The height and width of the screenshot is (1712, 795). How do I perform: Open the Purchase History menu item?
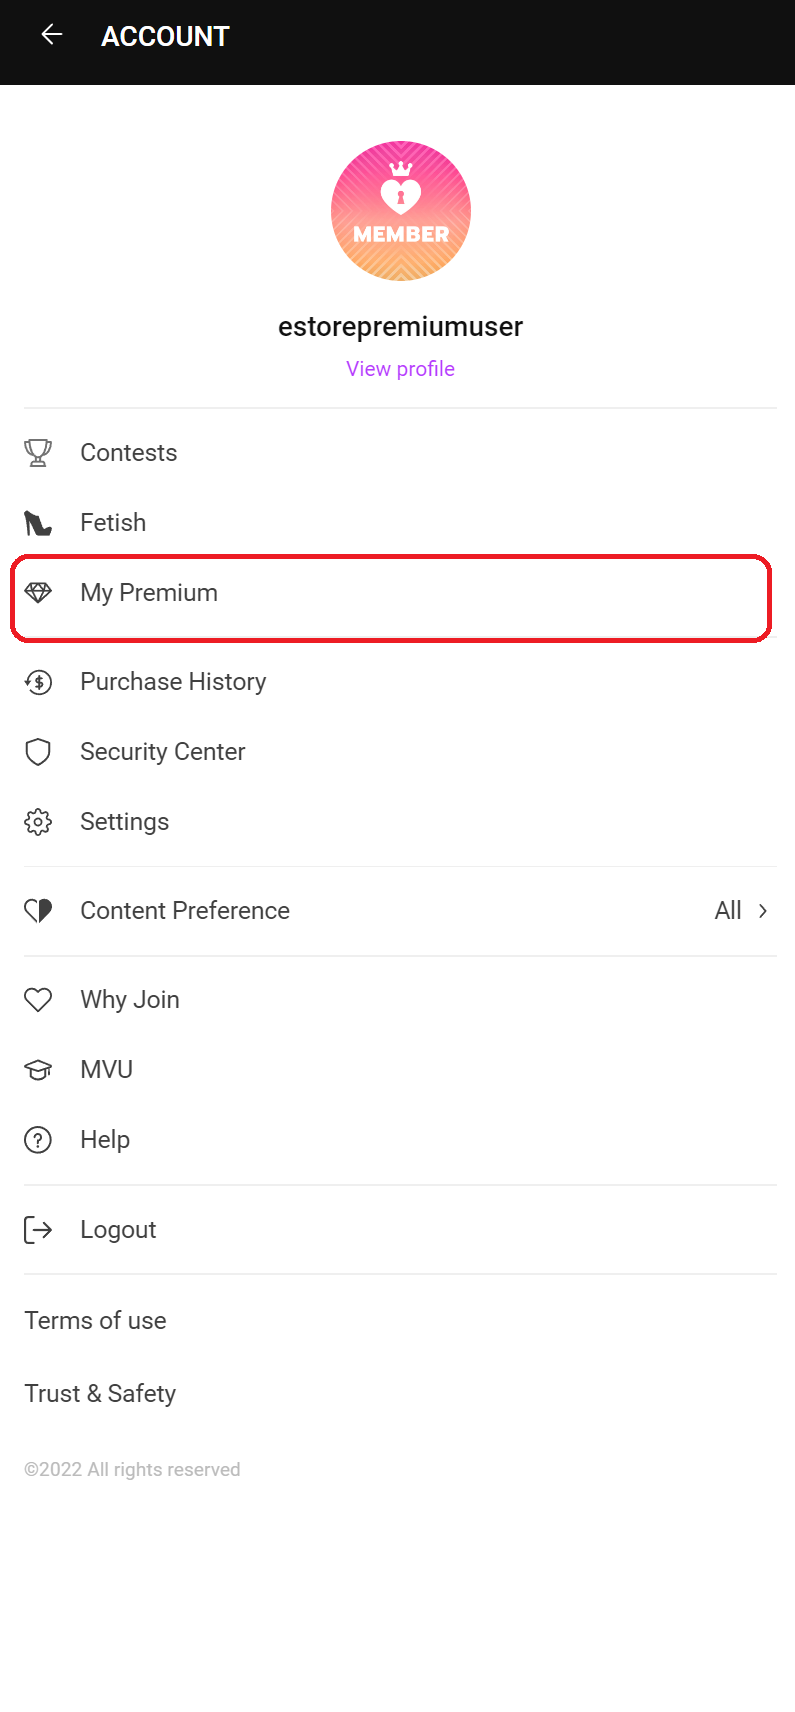pos(173,682)
